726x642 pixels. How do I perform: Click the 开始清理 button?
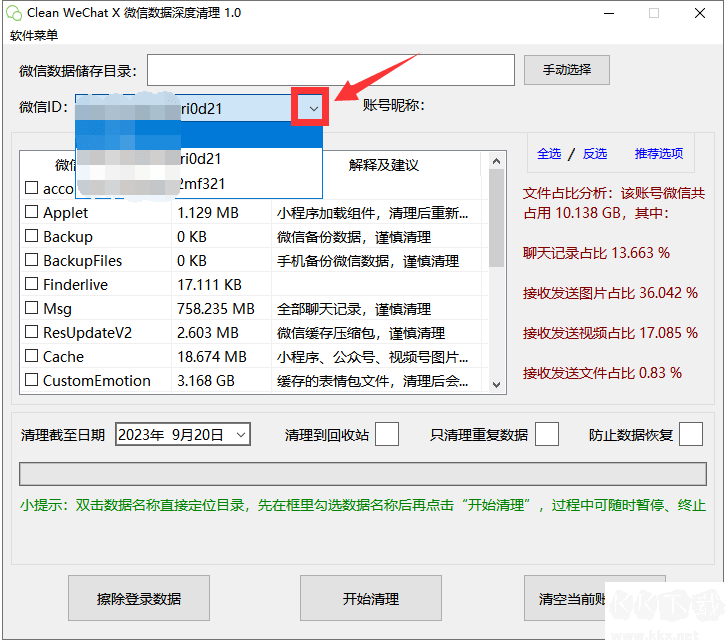pos(370,598)
